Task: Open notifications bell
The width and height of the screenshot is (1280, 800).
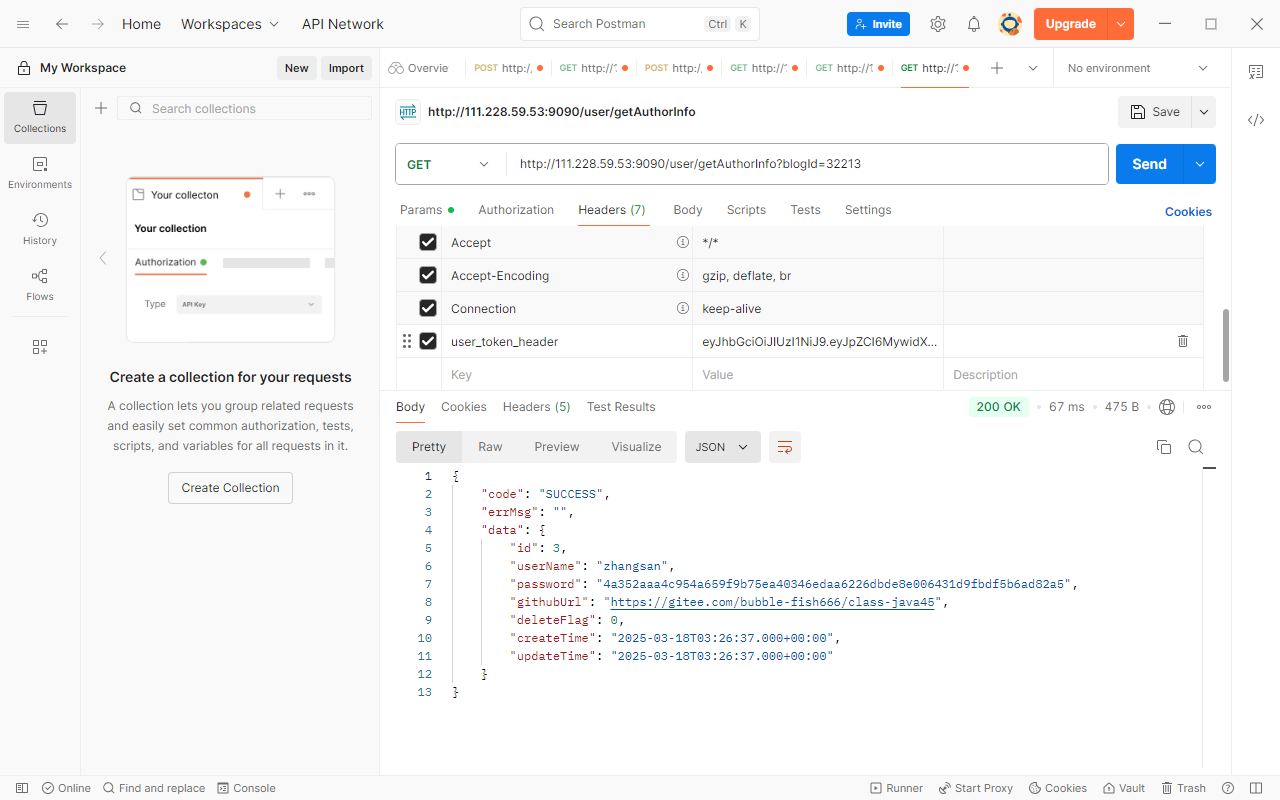Action: point(974,24)
